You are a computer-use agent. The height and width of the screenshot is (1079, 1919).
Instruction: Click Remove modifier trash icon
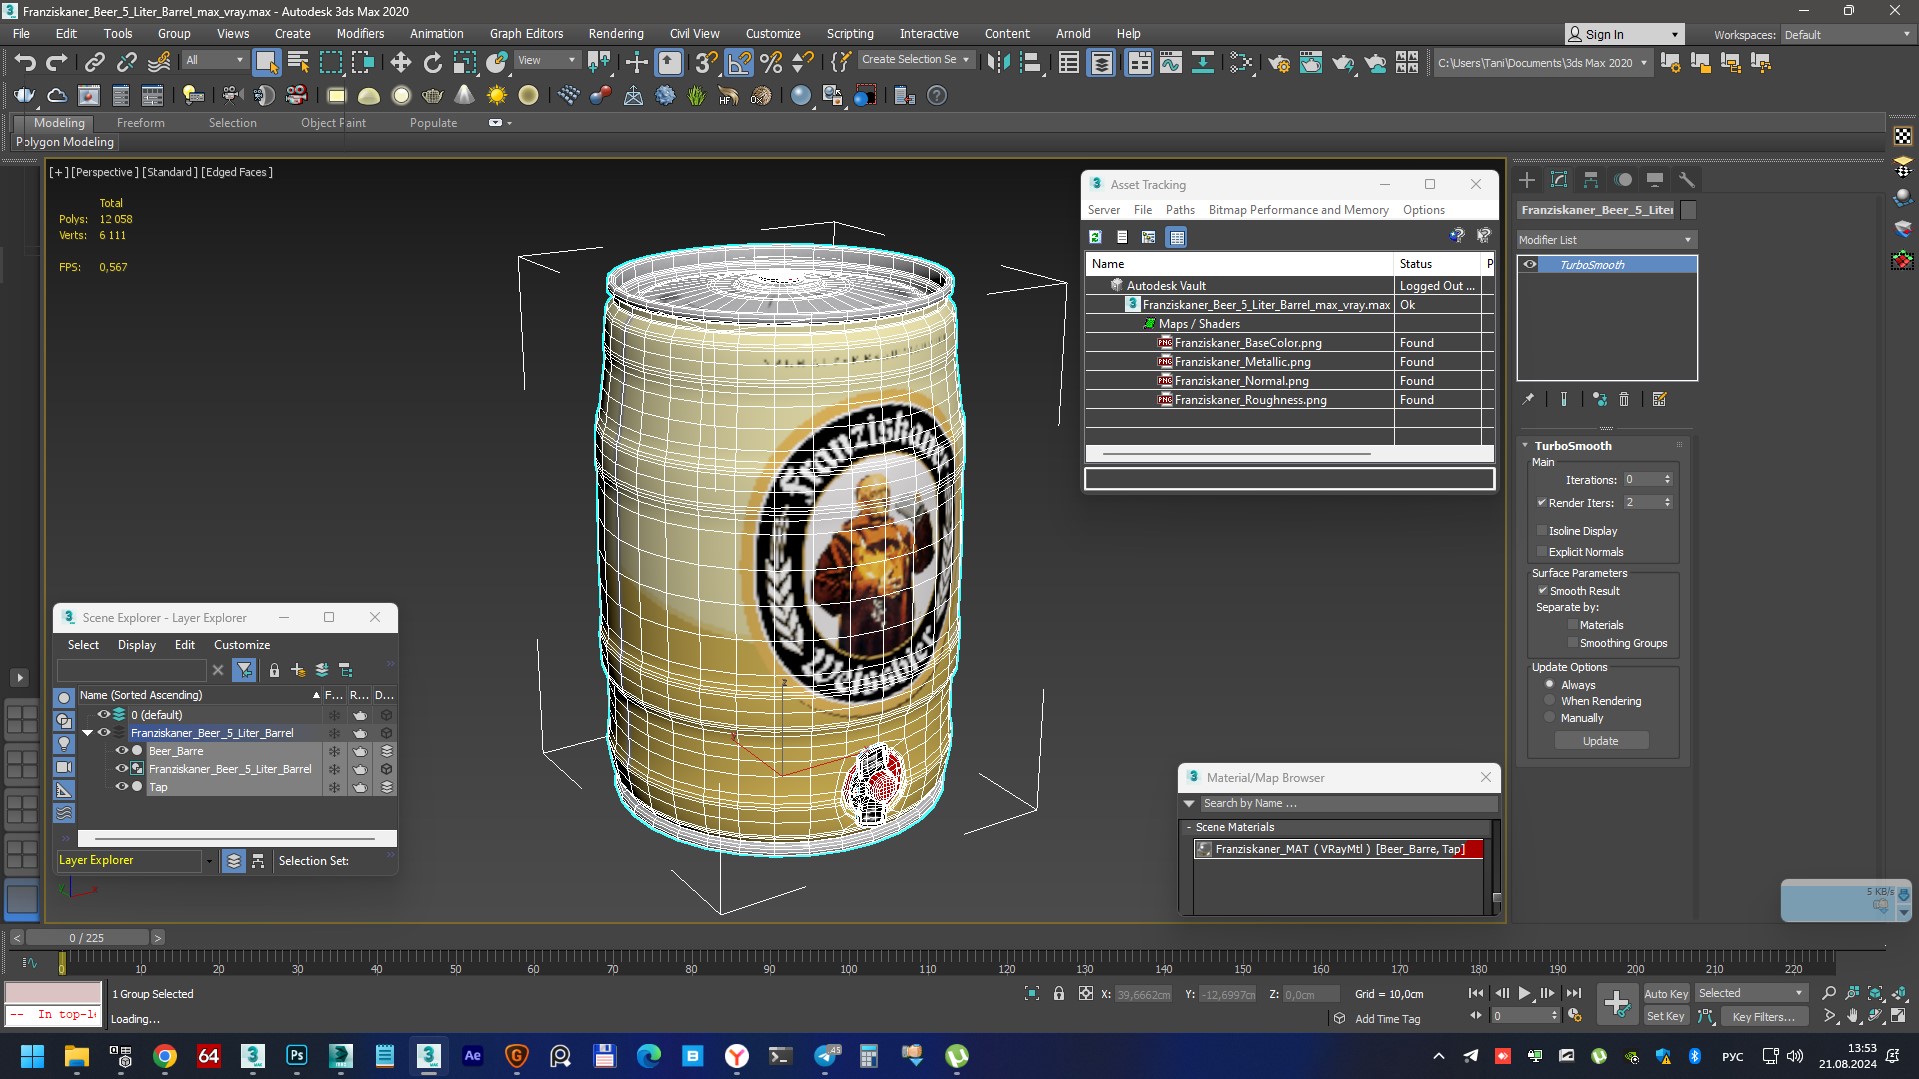click(1624, 399)
